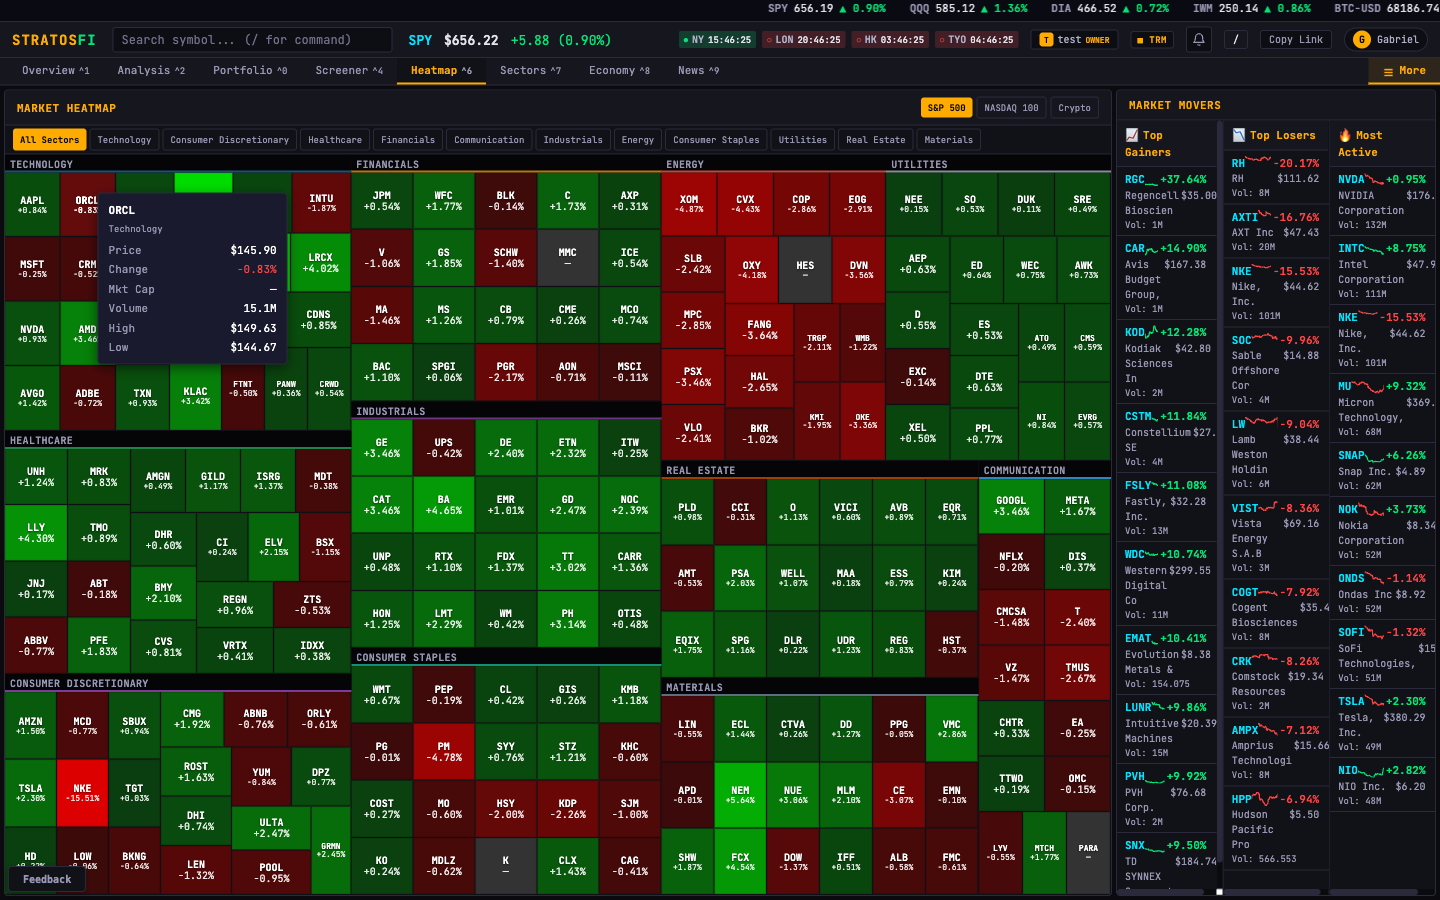Click the slash command icon button

coord(1236,40)
